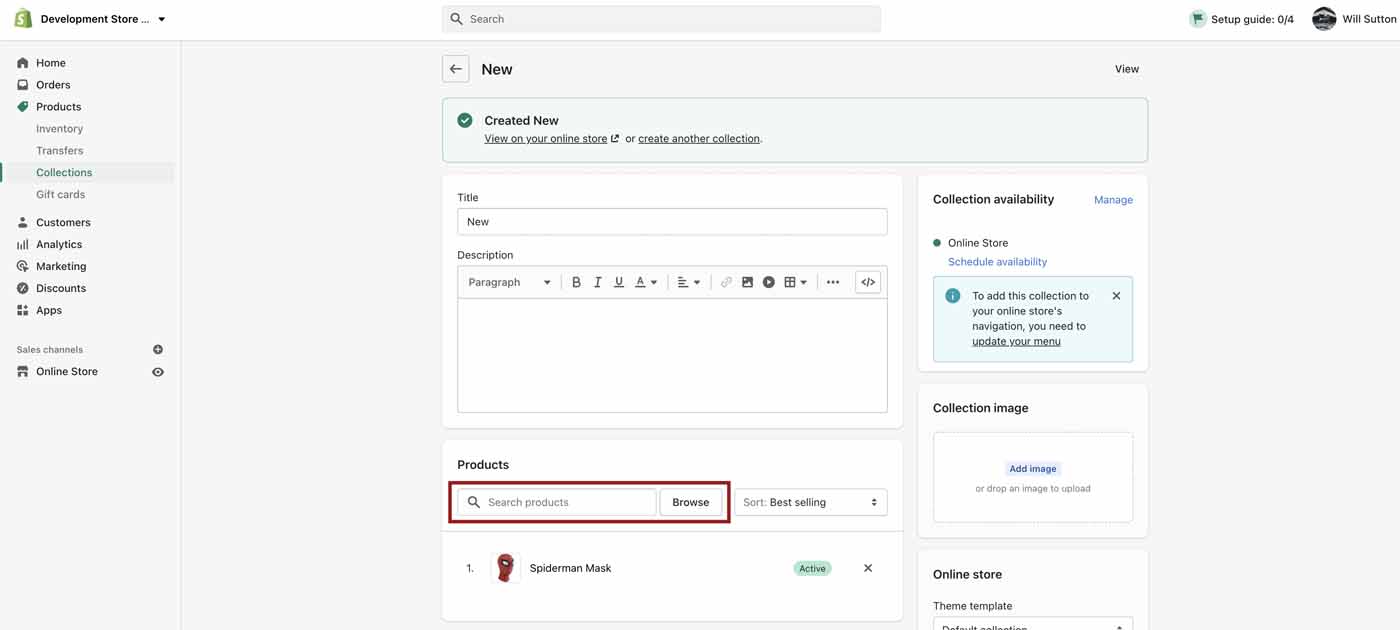Screen dimensions: 1400x630
Task: Open Customers in sidebar
Action: click(63, 223)
